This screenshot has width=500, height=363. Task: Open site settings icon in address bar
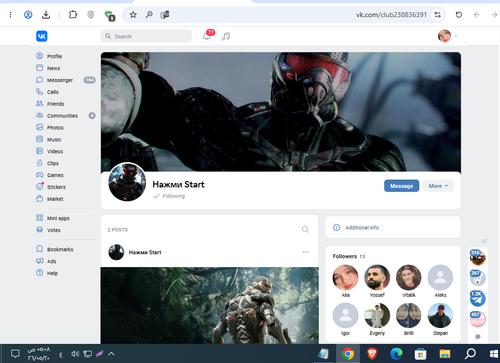point(437,15)
